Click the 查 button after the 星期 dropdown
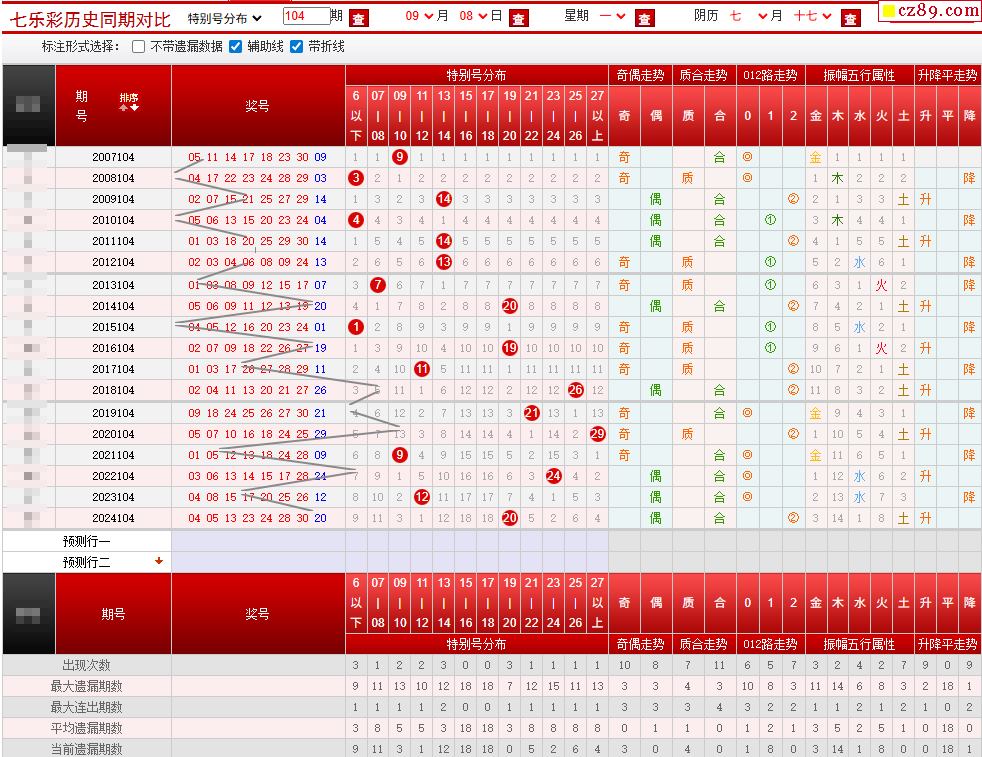 644,19
